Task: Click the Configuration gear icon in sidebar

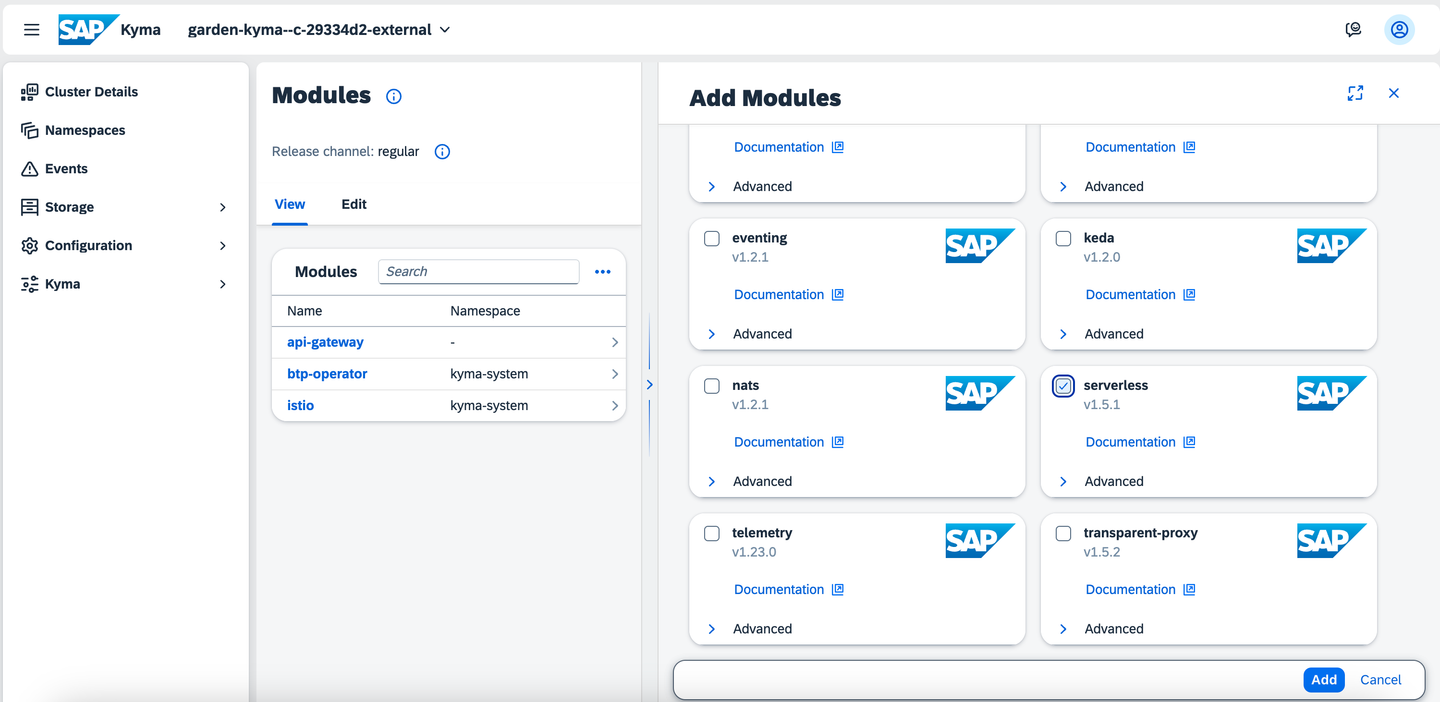Action: coord(30,246)
